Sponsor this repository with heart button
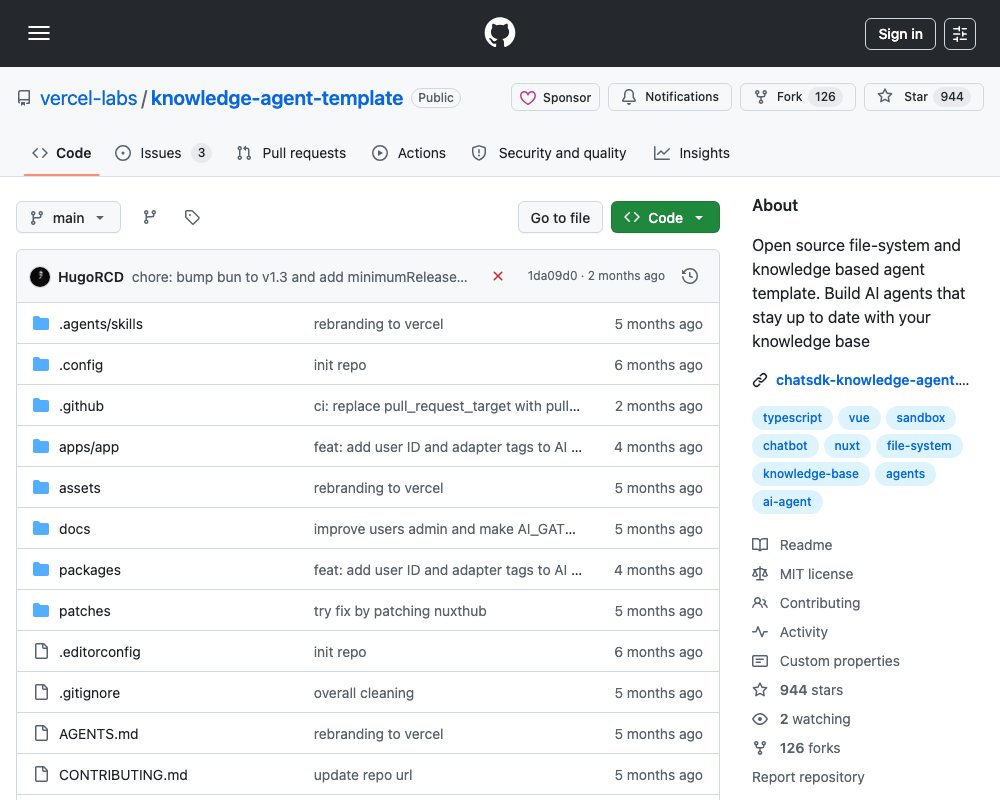This screenshot has width=1000, height=800. (555, 97)
